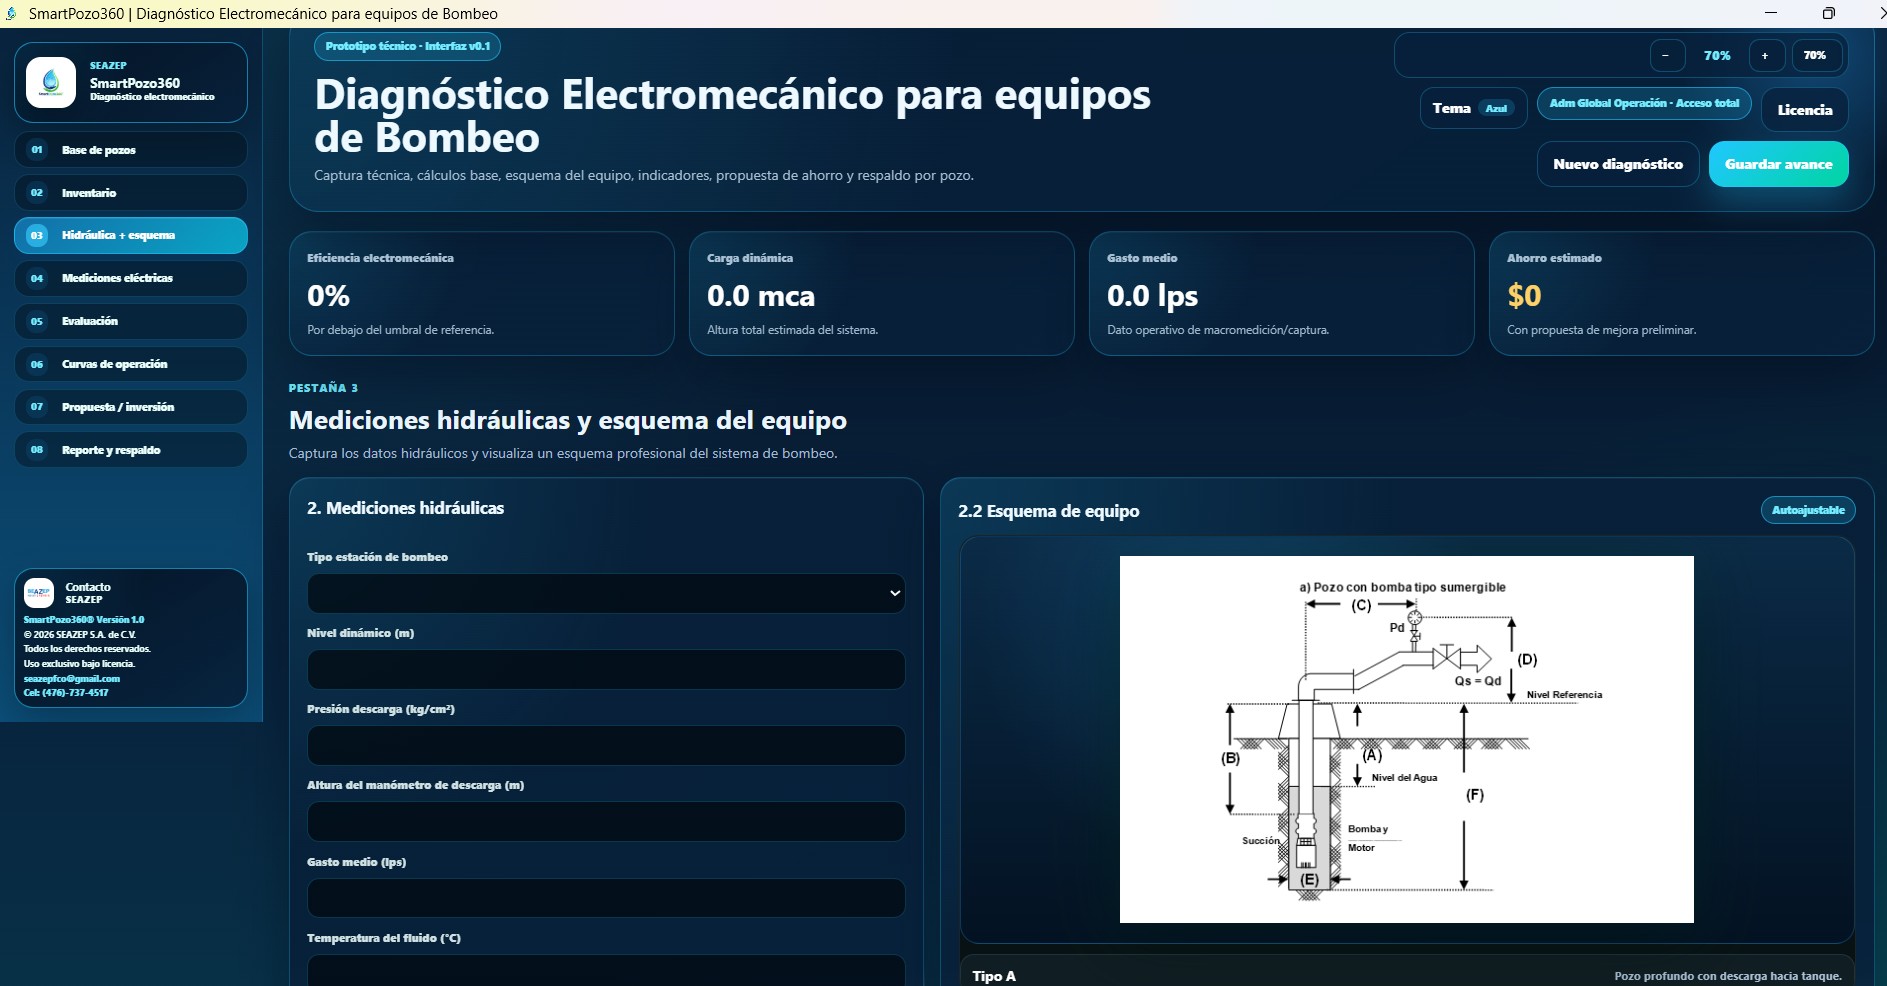Increase zoom with plus button
This screenshot has width=1887, height=986.
click(1766, 56)
